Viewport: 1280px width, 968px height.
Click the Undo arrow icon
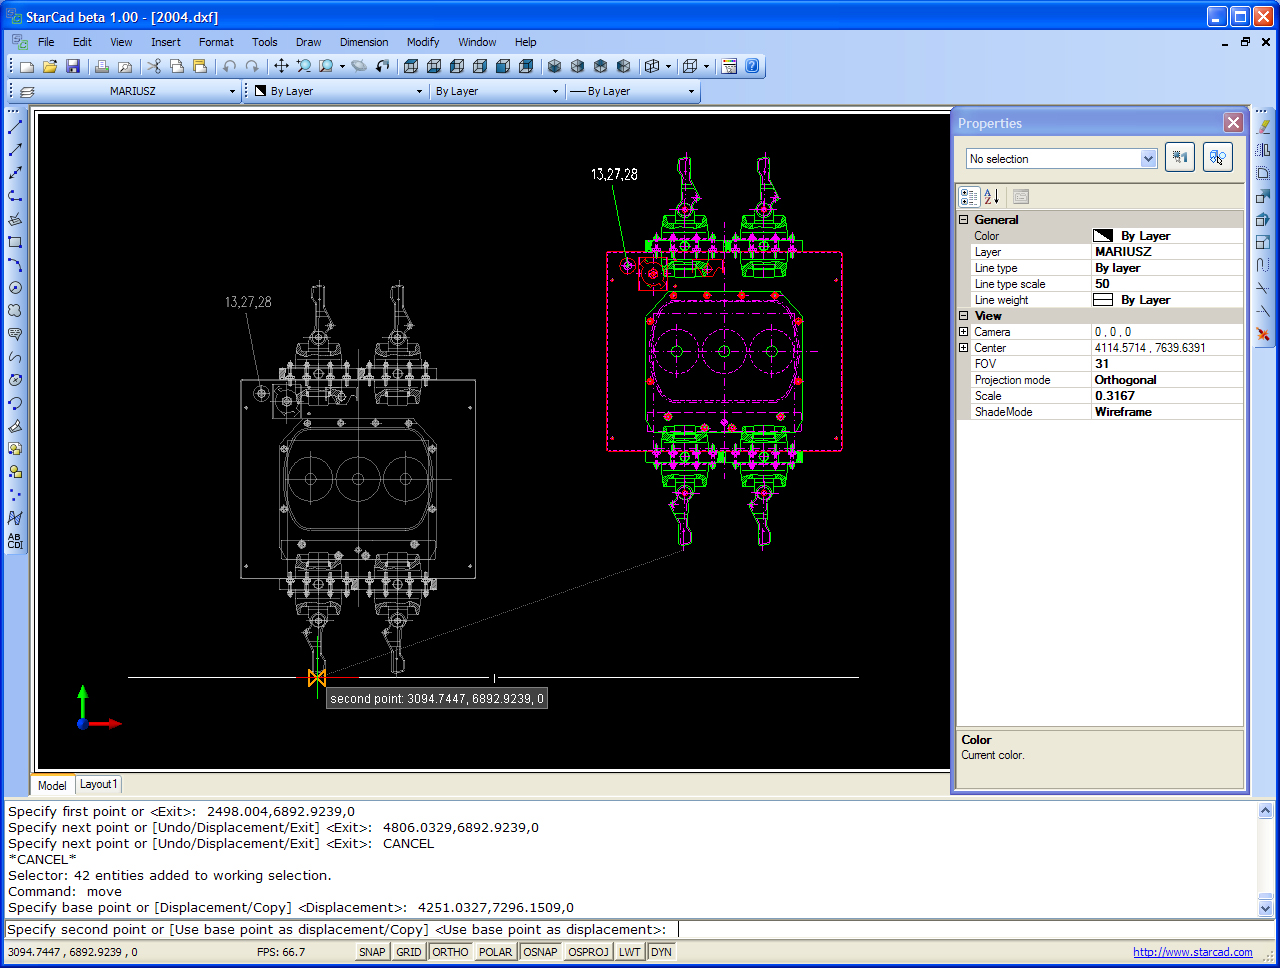[229, 66]
